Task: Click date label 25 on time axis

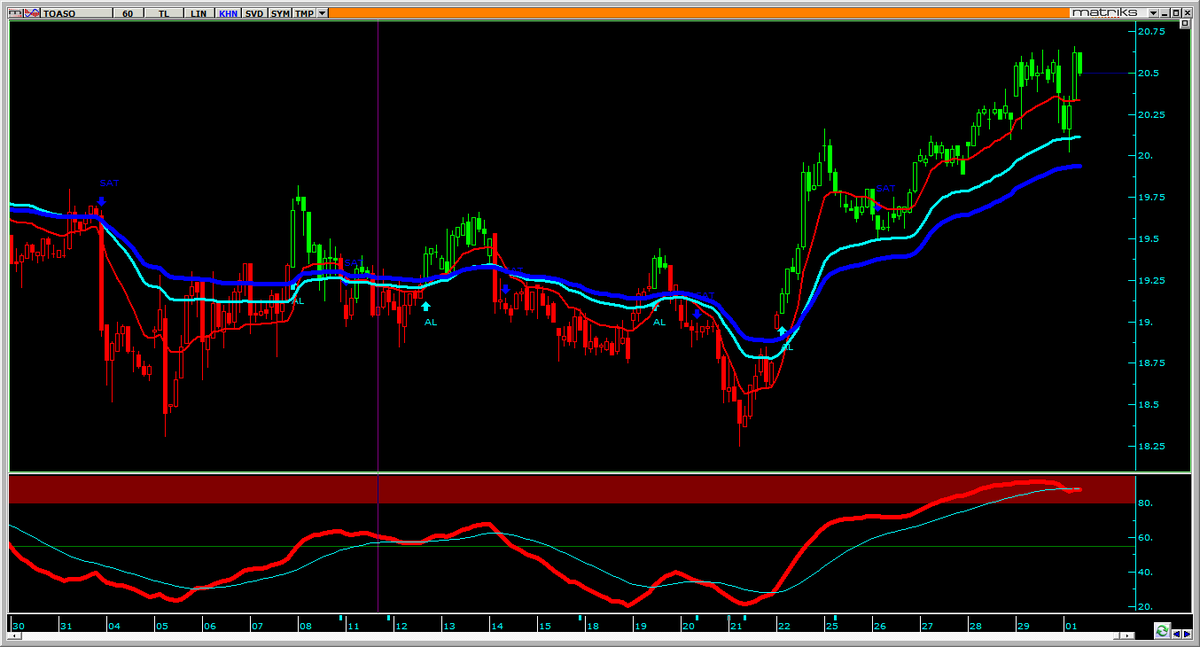Action: click(832, 626)
